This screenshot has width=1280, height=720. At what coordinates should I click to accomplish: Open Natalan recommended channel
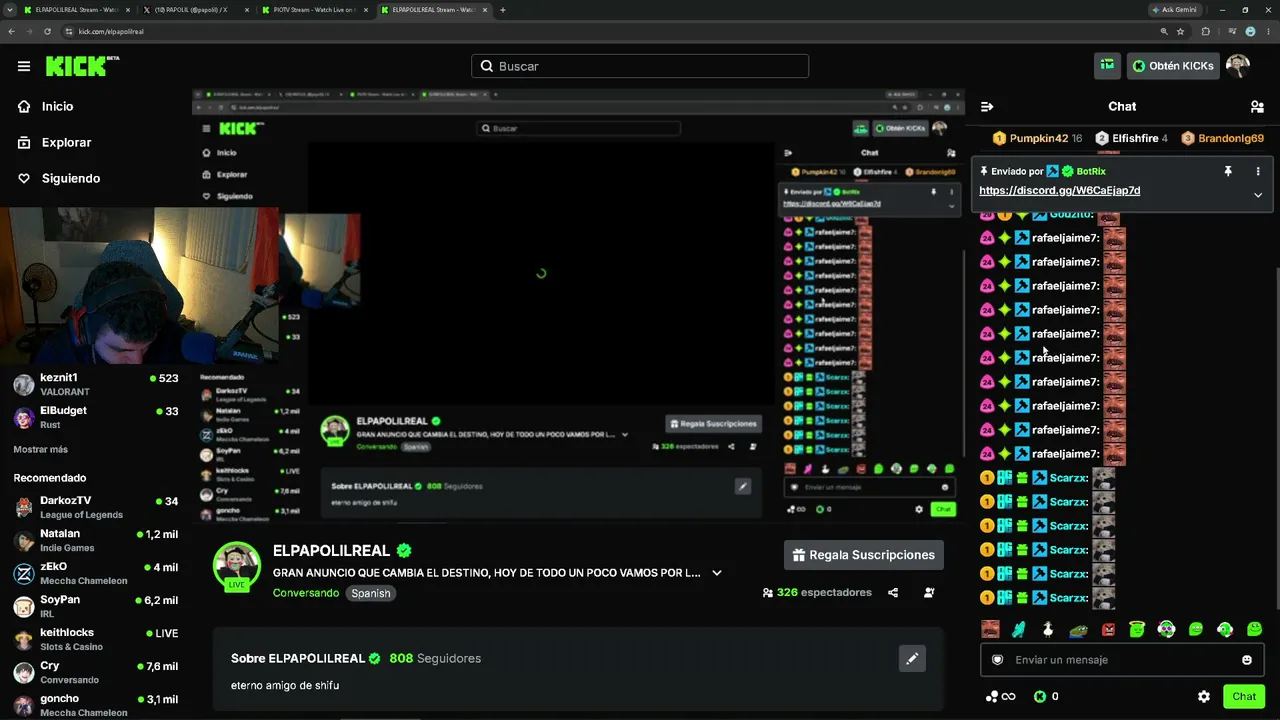pos(96,540)
